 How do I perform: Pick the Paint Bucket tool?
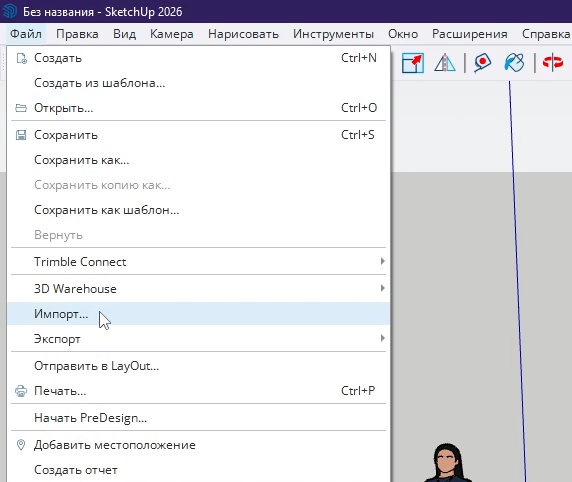514,63
